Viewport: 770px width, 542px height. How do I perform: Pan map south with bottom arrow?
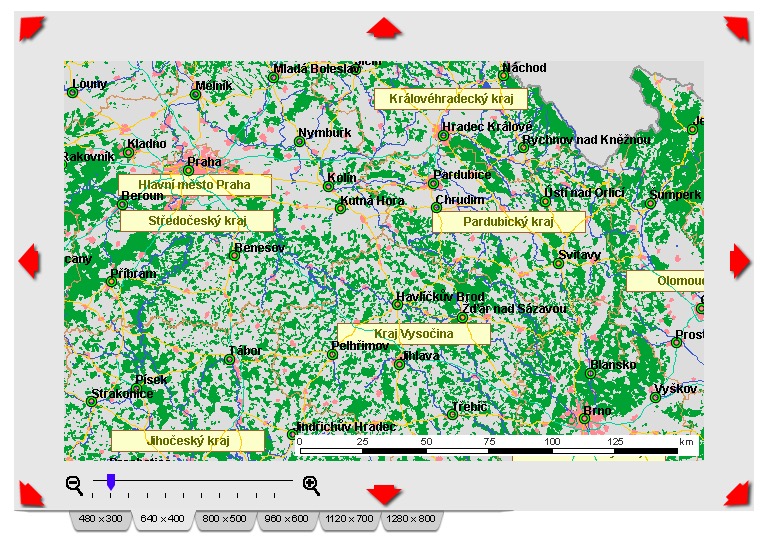pyautogui.click(x=384, y=494)
